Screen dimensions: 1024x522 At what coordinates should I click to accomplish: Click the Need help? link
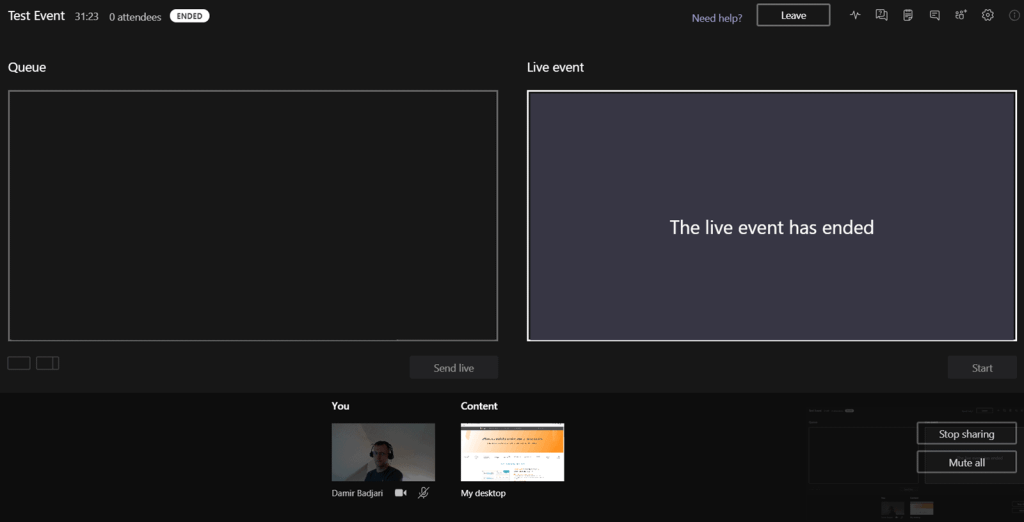[717, 18]
